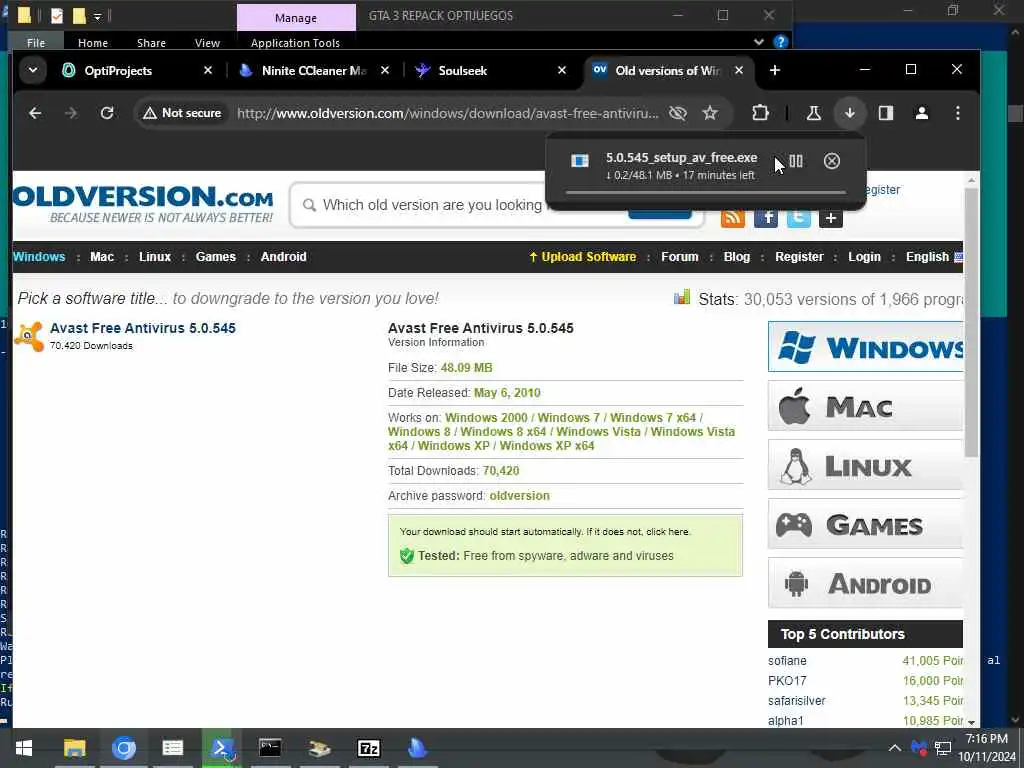This screenshot has height=768, width=1024.
Task: Bookmark this page with the star icon
Action: pos(710,113)
